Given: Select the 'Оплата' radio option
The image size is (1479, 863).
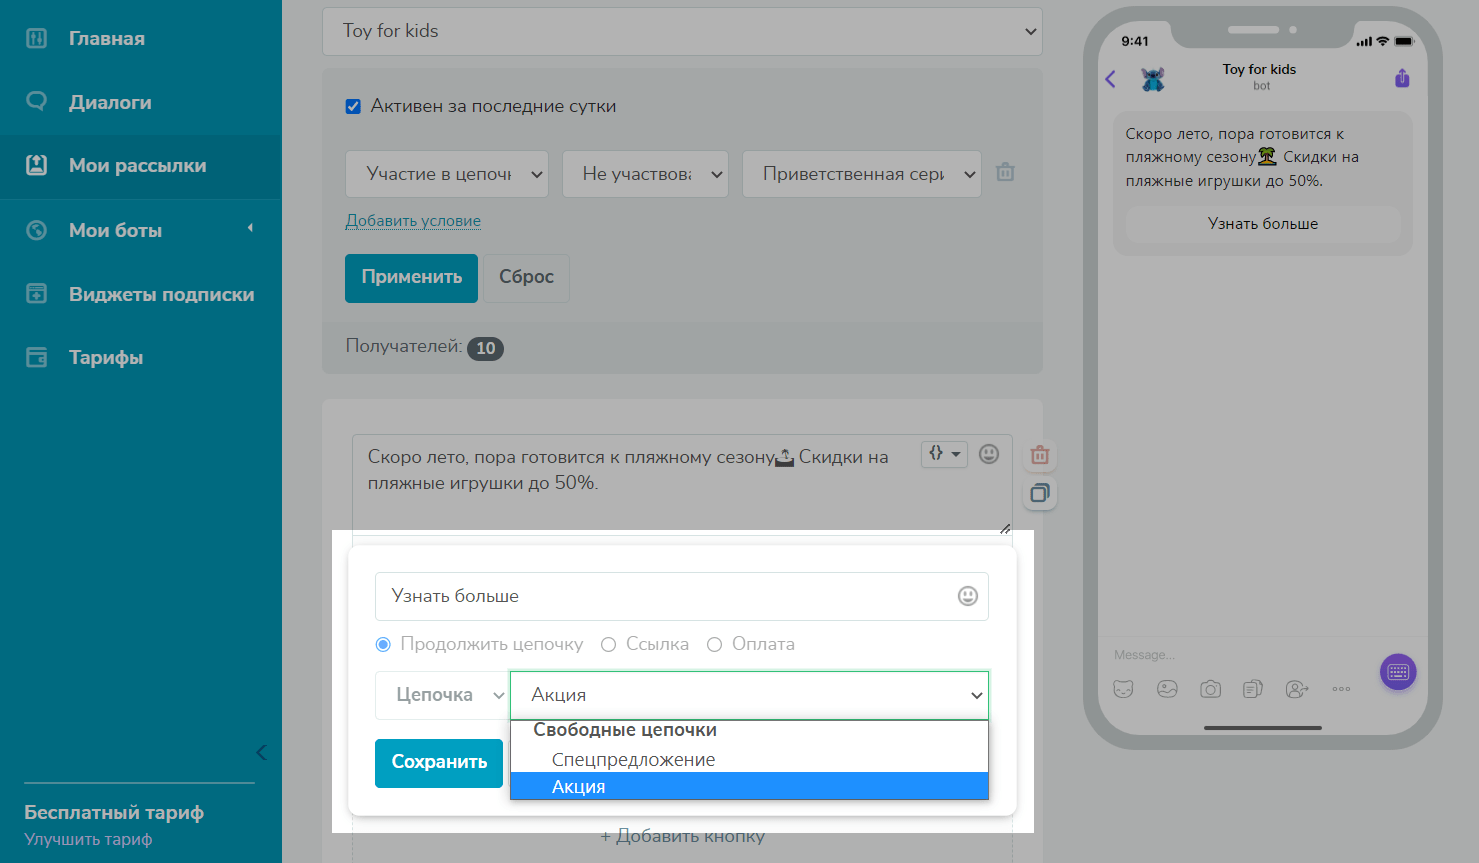Looking at the screenshot, I should click(x=714, y=645).
